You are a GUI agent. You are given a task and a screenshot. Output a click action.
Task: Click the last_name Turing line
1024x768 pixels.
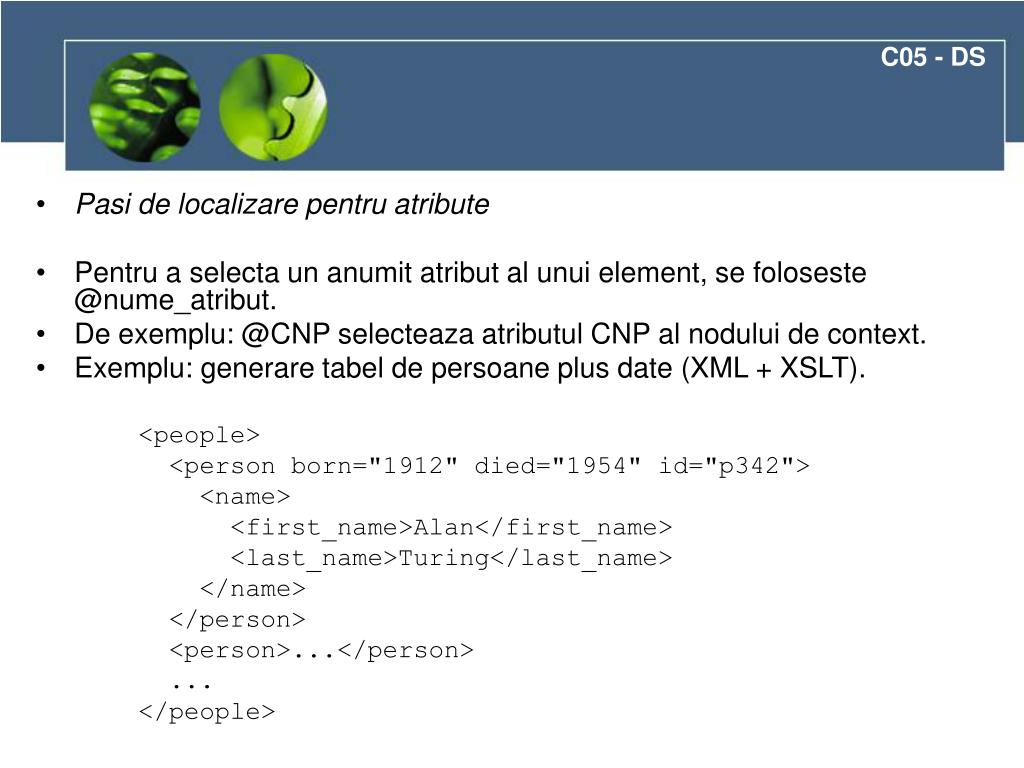pos(451,558)
